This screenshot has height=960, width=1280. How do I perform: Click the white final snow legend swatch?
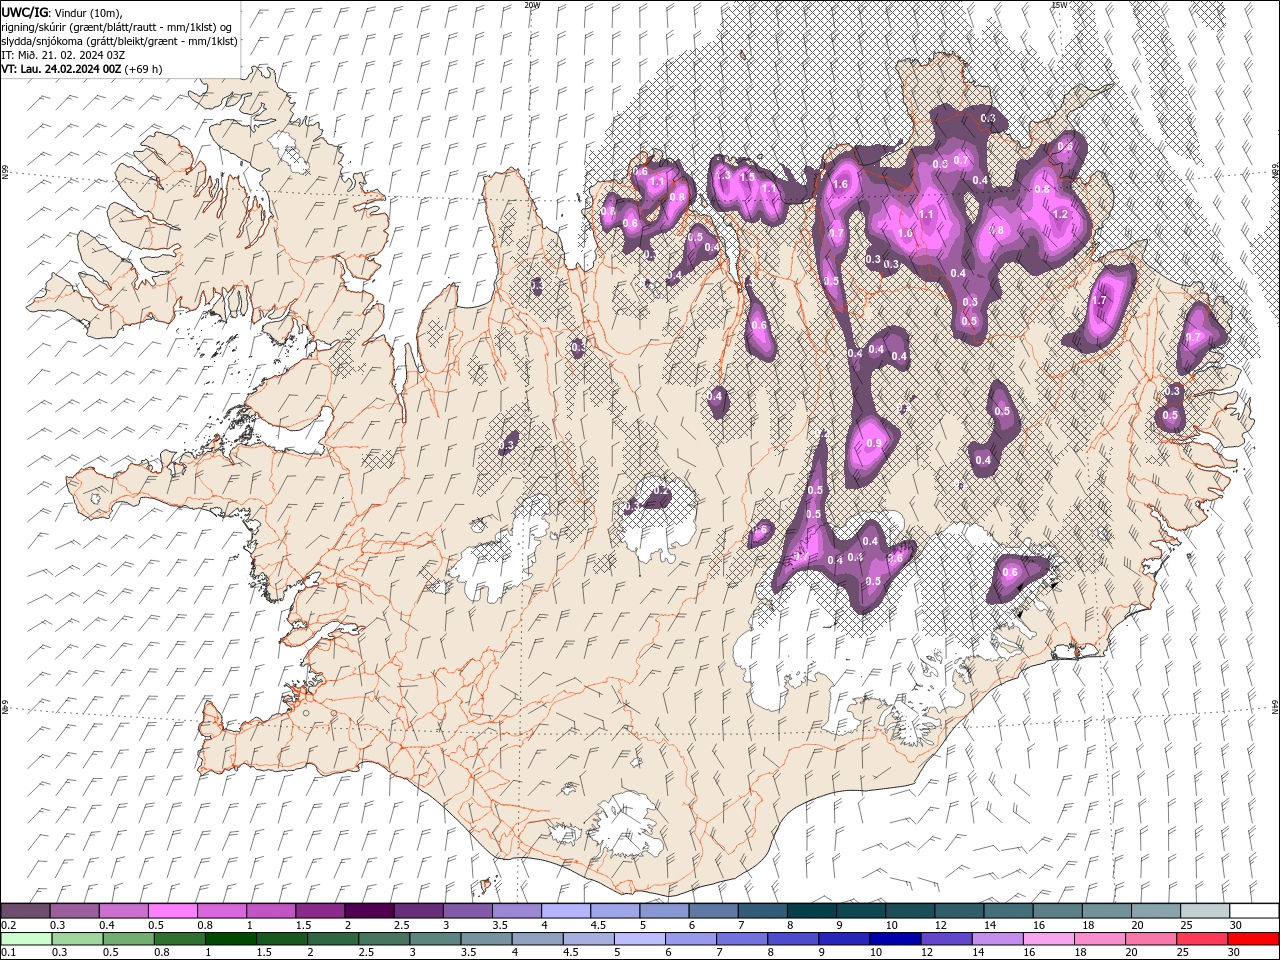pos(1253,911)
